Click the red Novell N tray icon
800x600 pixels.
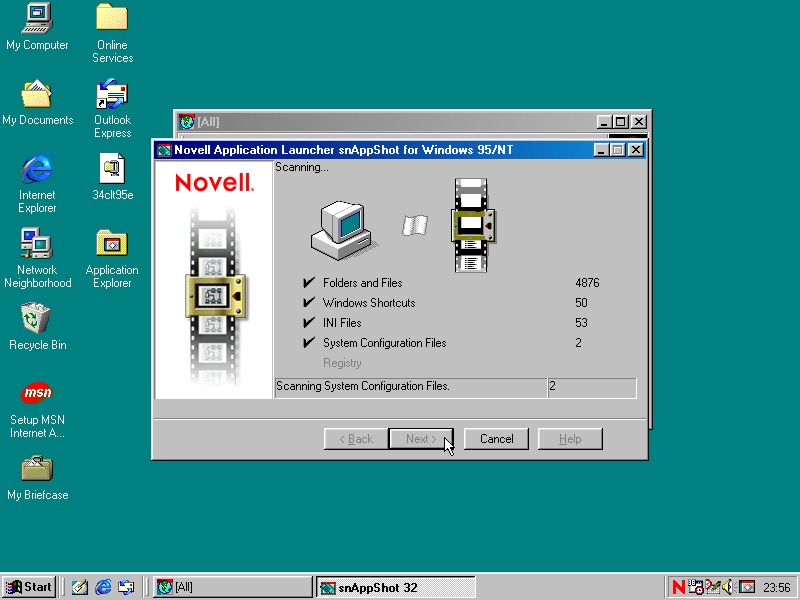click(x=679, y=587)
